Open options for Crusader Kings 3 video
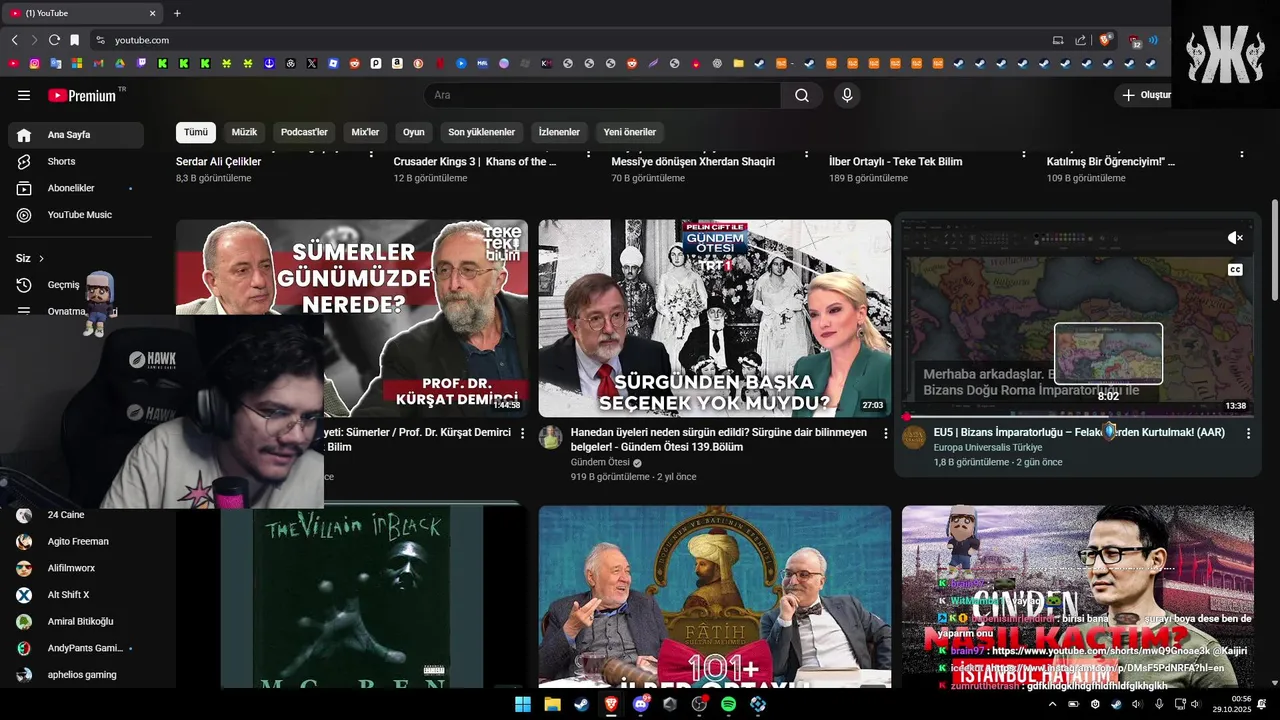The image size is (1280, 720). (x=589, y=155)
